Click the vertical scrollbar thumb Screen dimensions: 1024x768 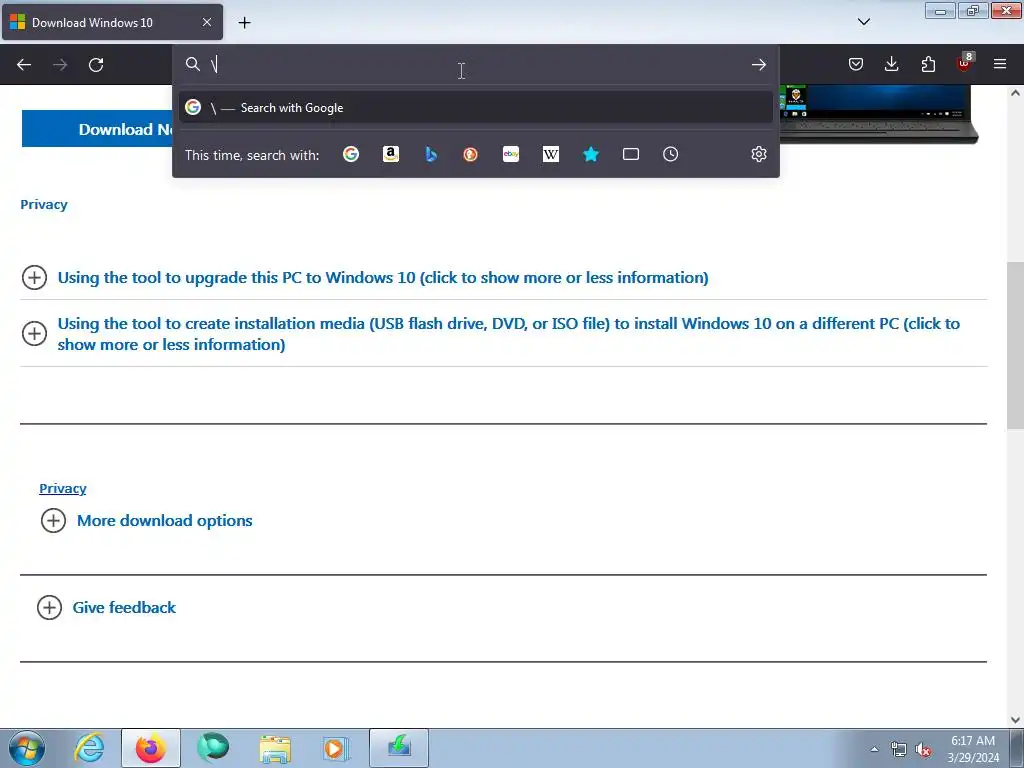pyautogui.click(x=1016, y=345)
